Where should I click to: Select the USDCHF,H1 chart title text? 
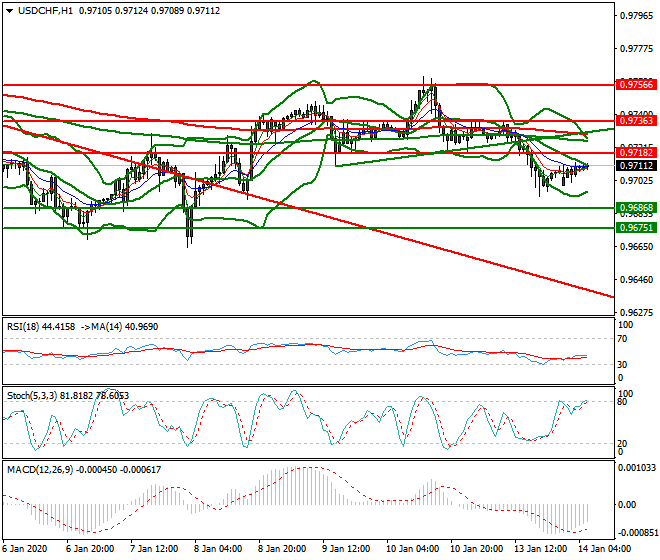45,11
